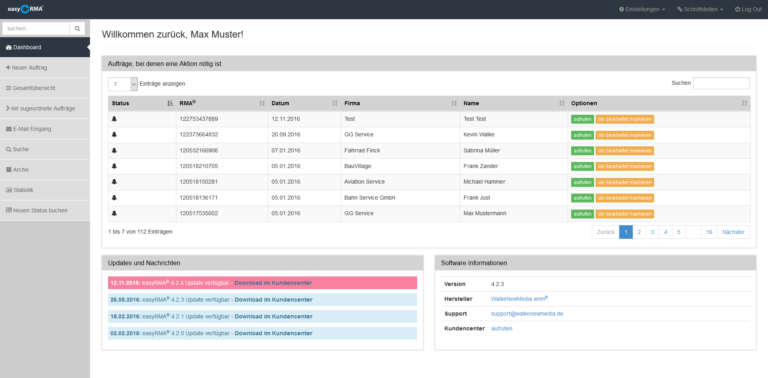Click sort arrows on the RMA column
This screenshot has width=768, height=378.
click(x=262, y=103)
